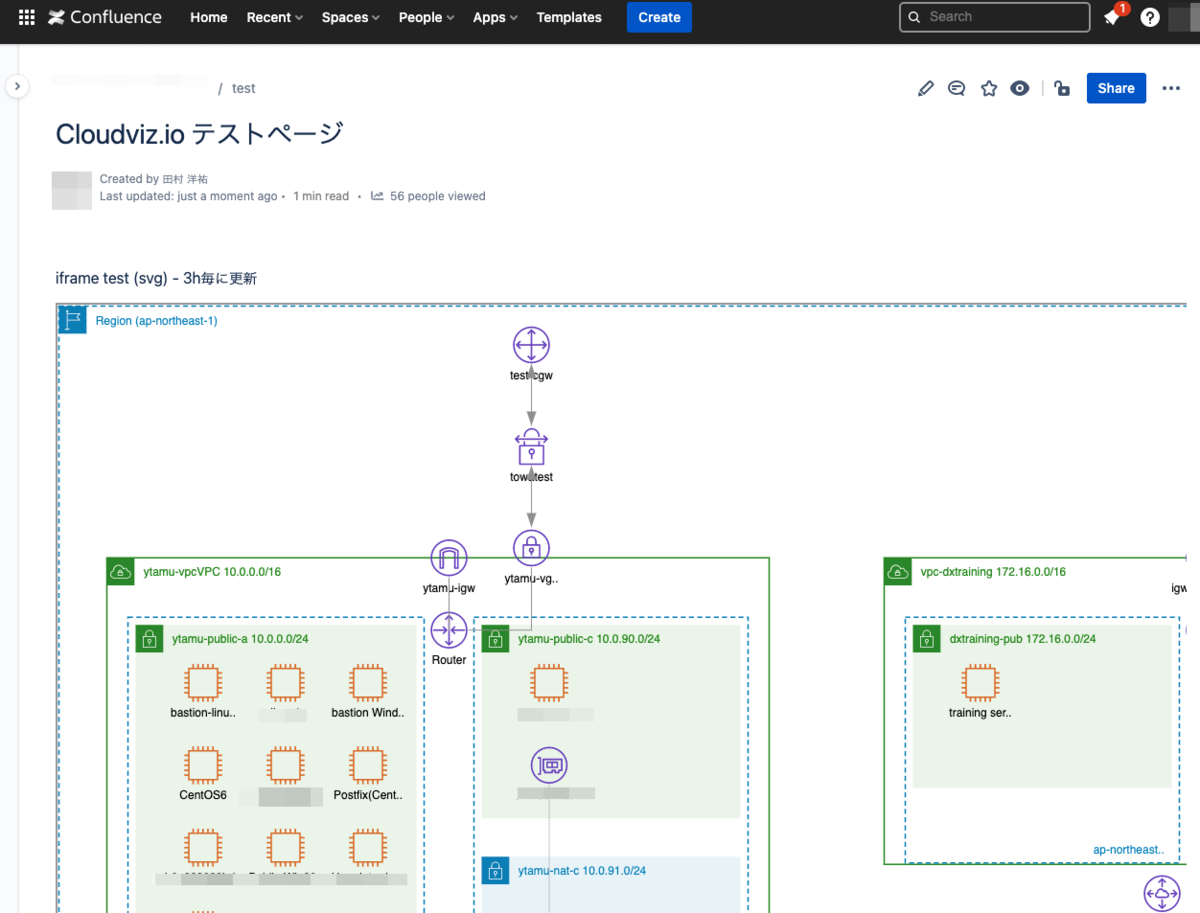Star this page

(989, 88)
